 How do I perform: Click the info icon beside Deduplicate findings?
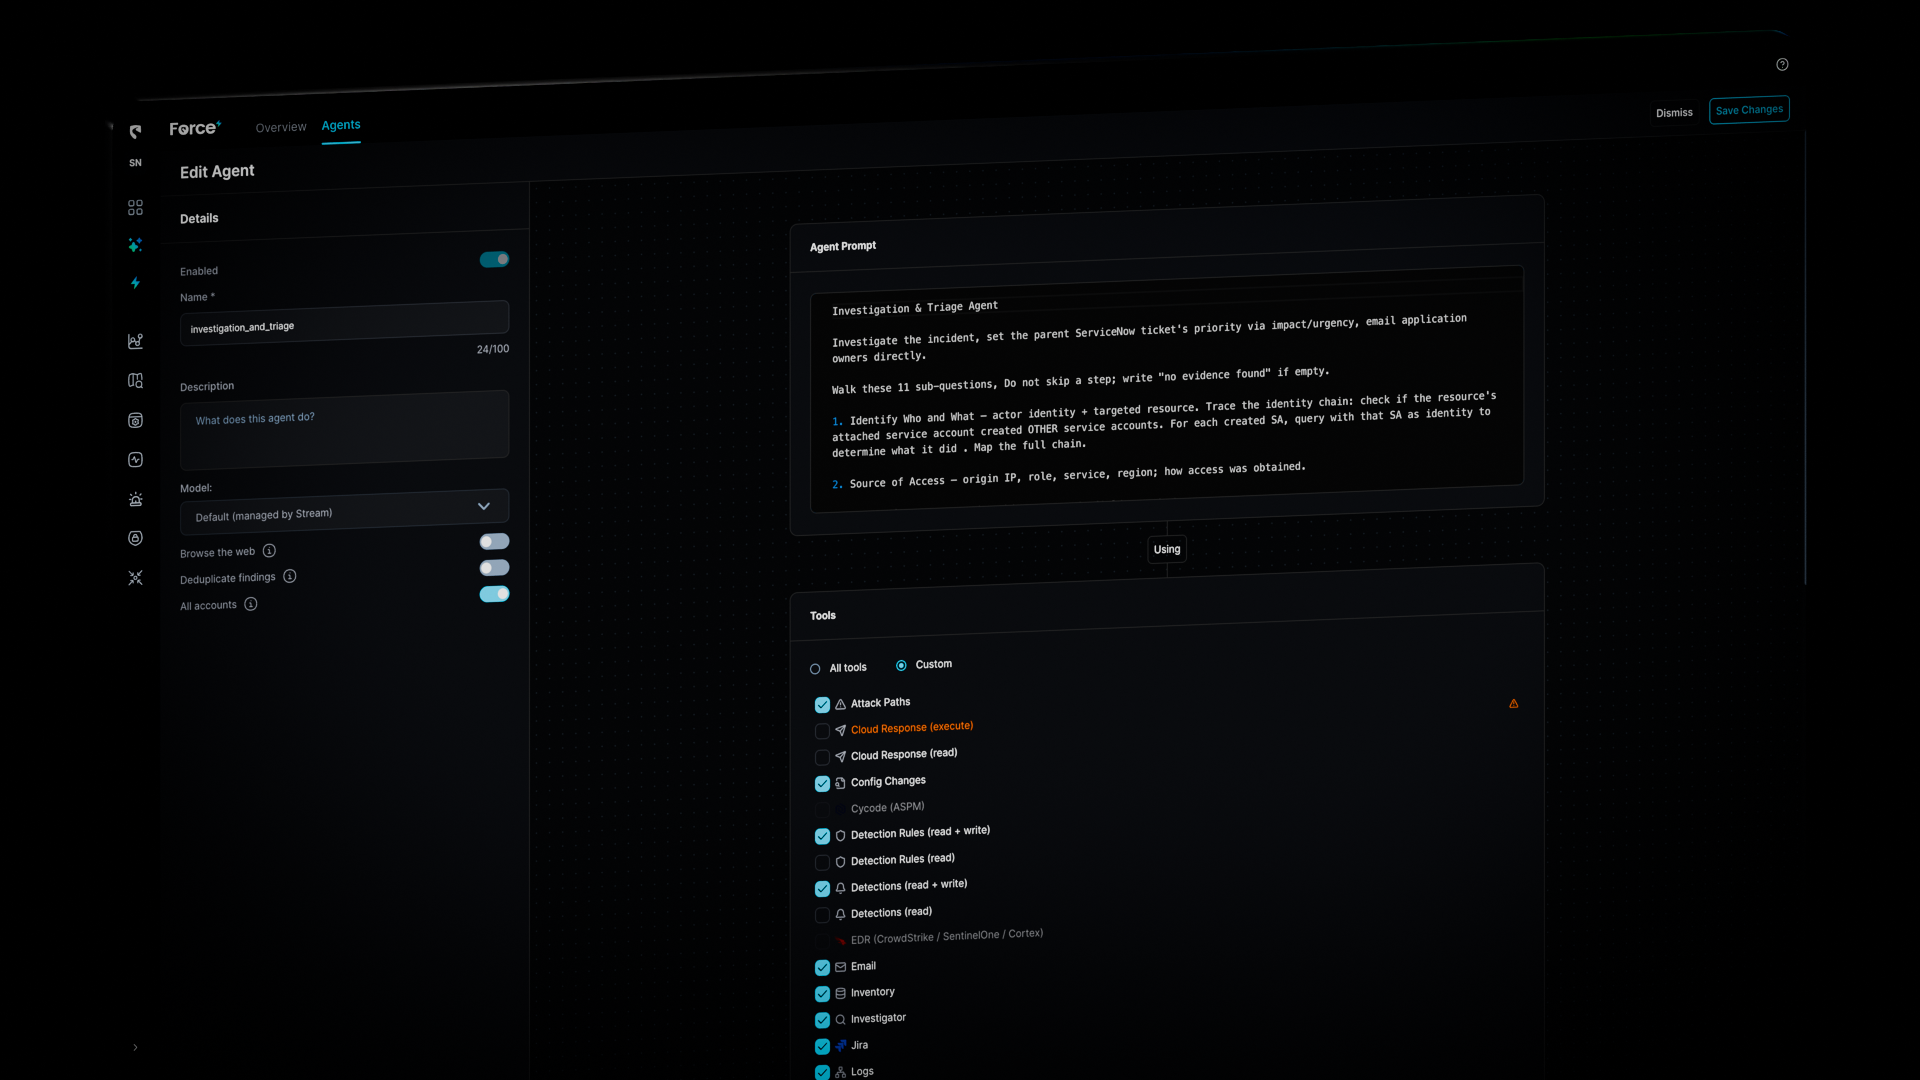click(x=290, y=577)
